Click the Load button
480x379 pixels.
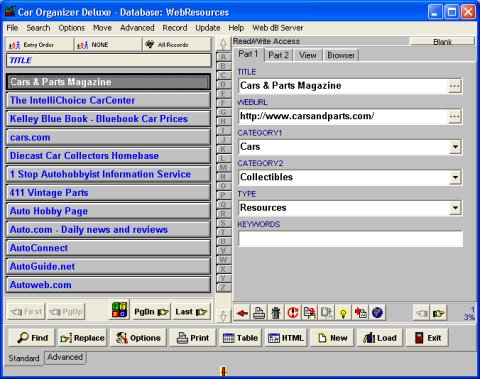(380, 338)
